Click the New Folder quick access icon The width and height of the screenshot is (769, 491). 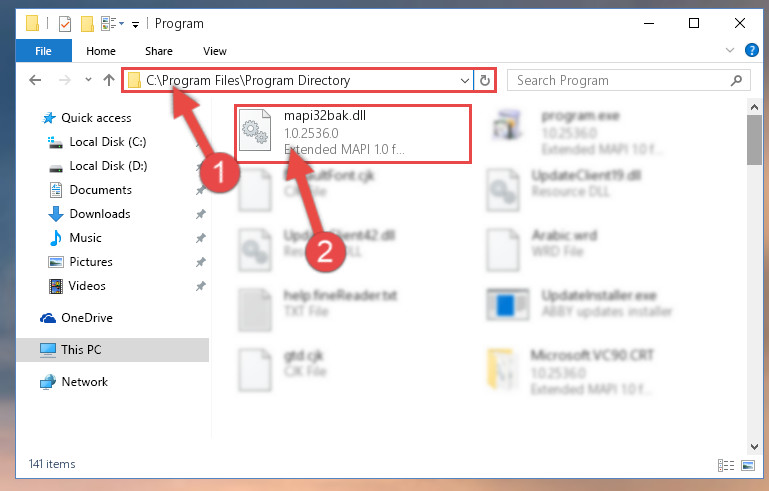(x=87, y=24)
